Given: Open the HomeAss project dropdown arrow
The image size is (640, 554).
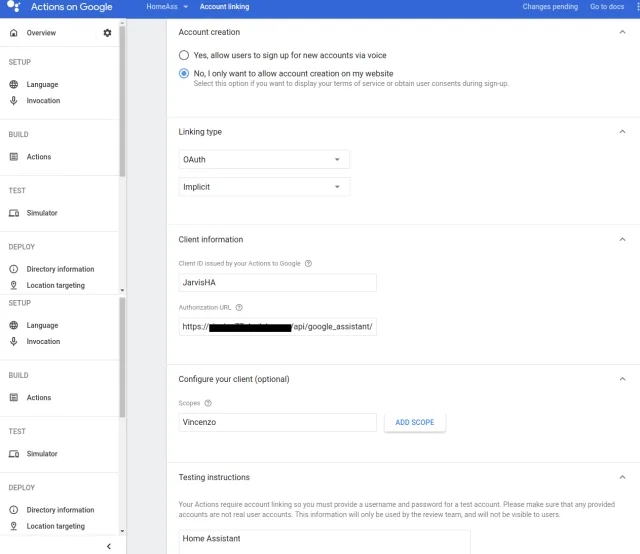Looking at the screenshot, I should [x=186, y=7].
